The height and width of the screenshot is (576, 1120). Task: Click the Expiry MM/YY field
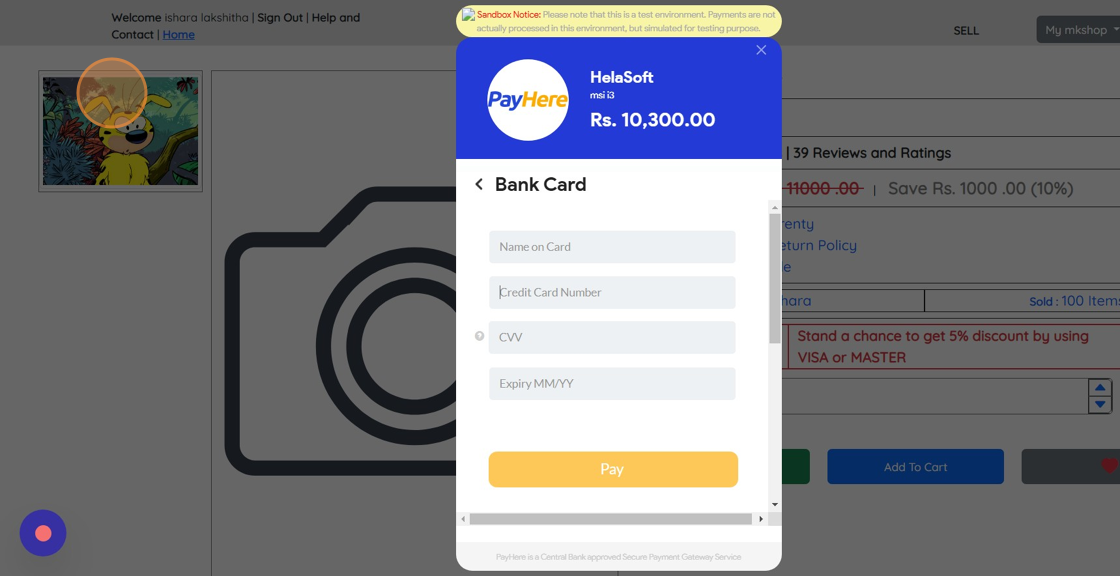(x=612, y=384)
